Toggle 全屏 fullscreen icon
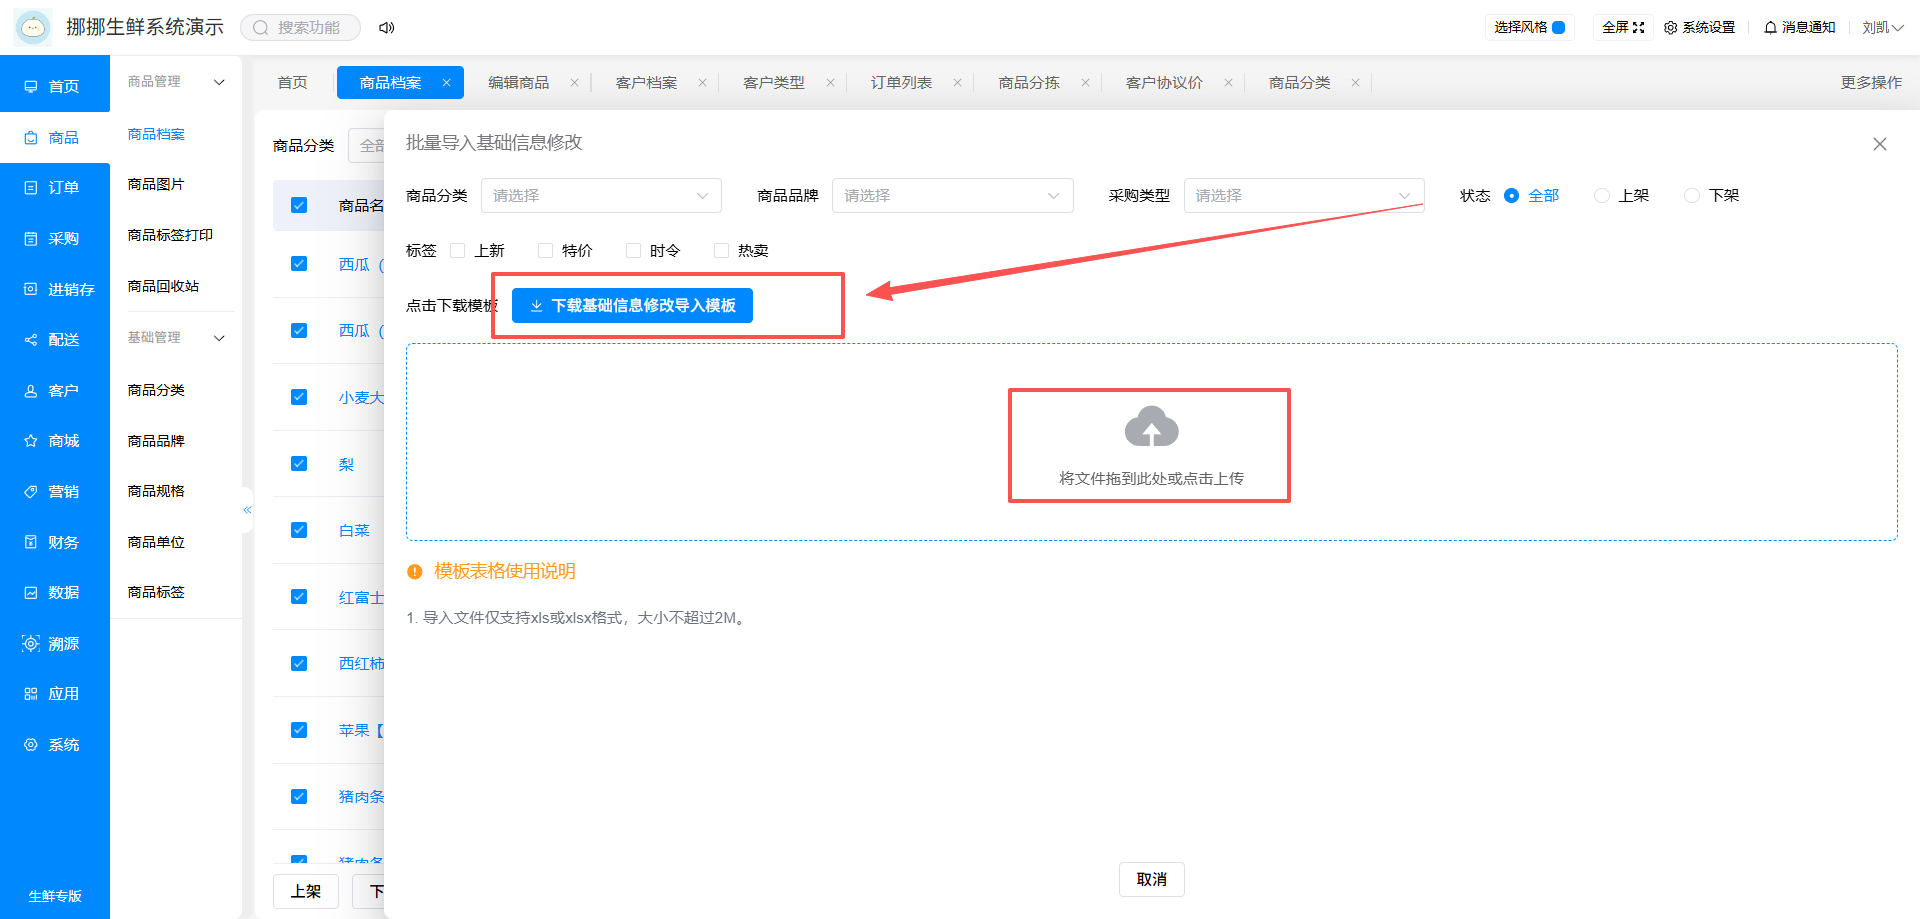Screen dimensions: 1920x919 (x=1638, y=28)
